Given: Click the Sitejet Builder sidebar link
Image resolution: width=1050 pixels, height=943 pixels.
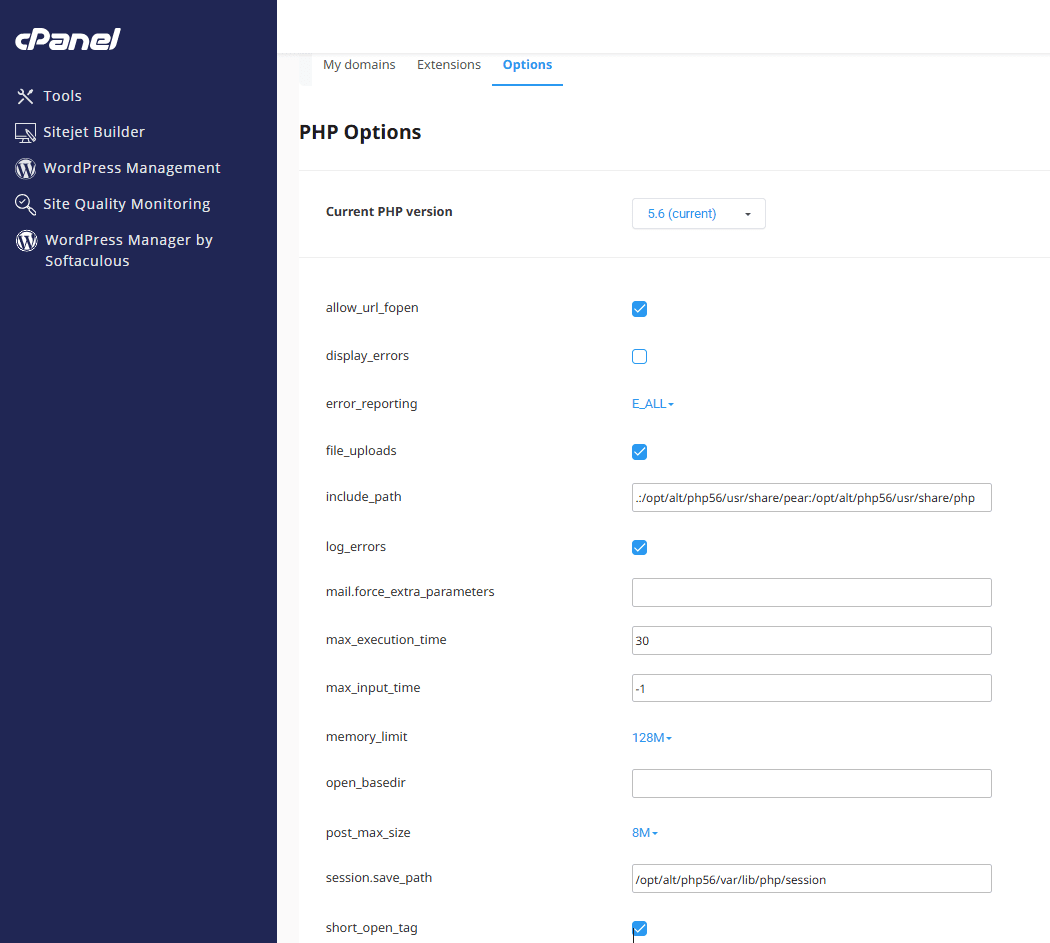Looking at the screenshot, I should [94, 132].
